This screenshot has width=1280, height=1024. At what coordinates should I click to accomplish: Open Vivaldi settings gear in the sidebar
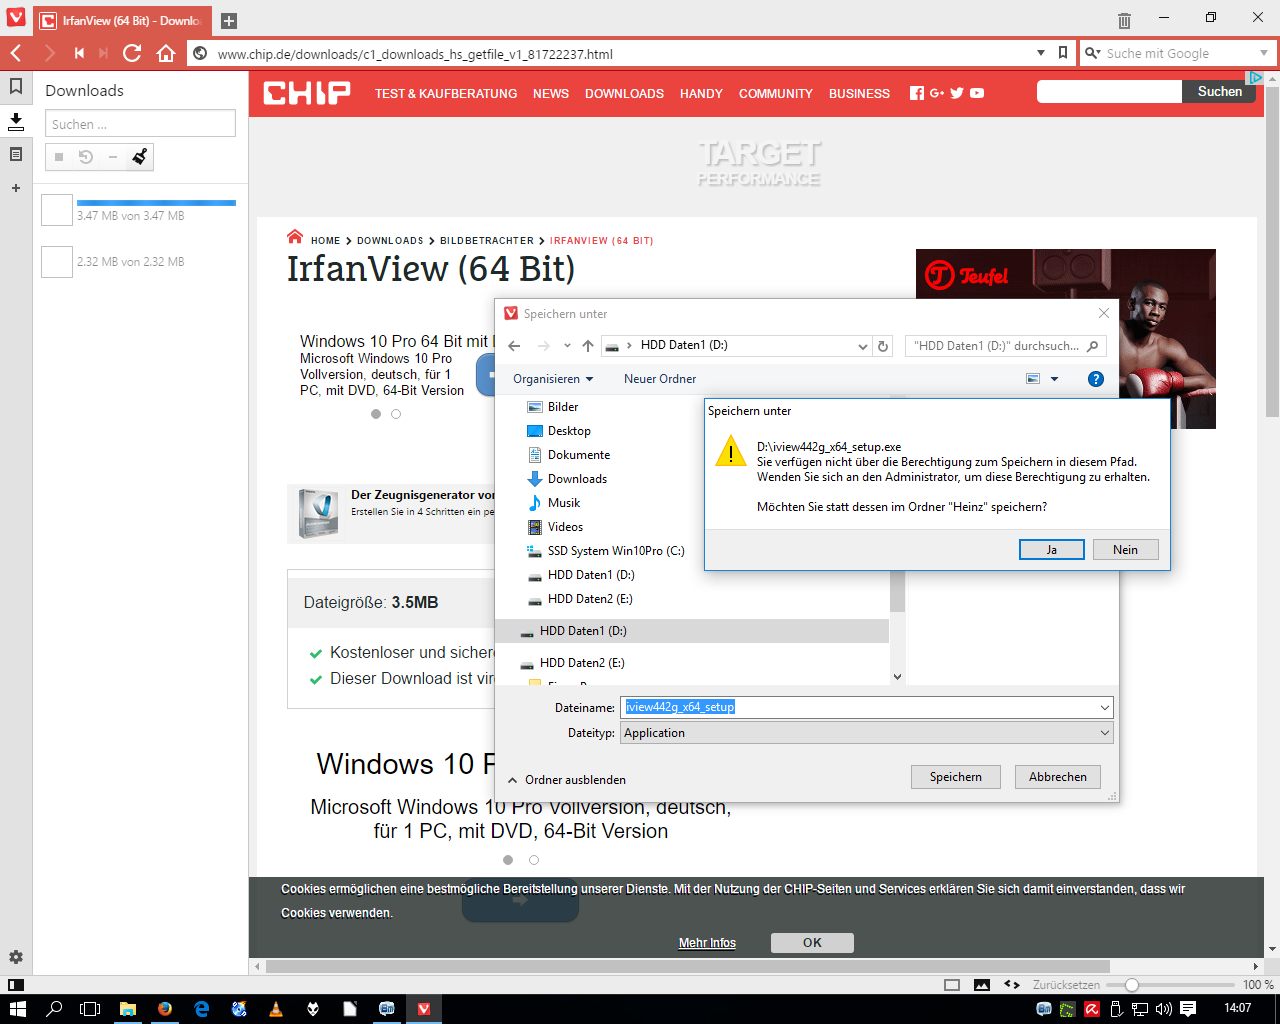[x=16, y=957]
